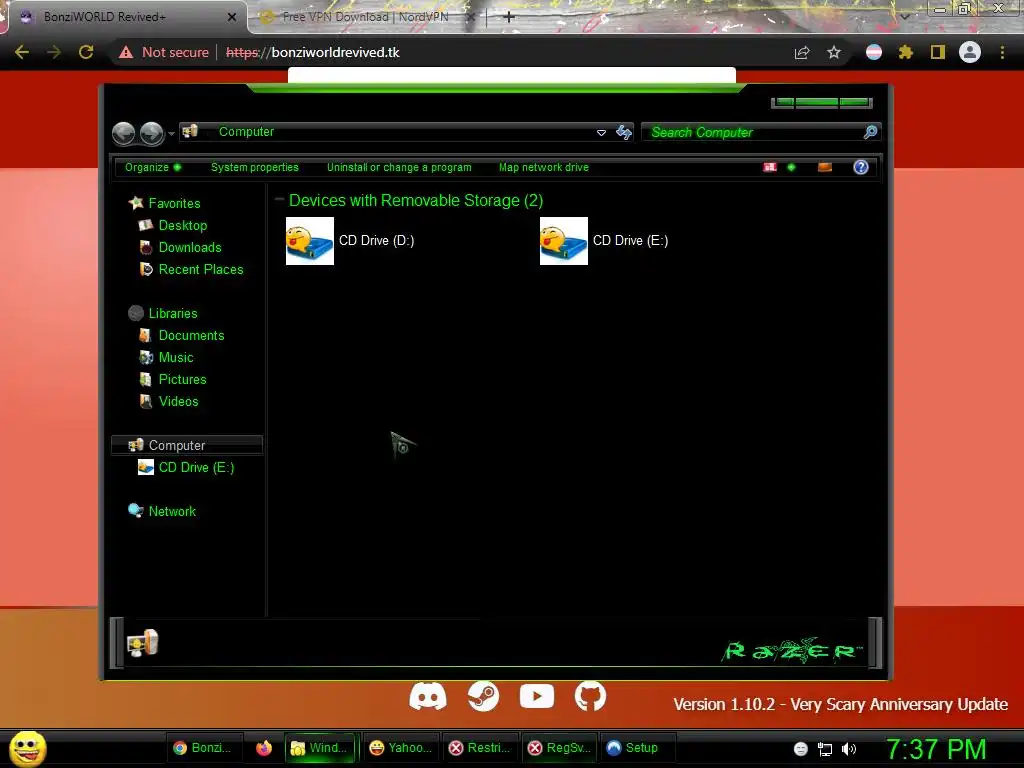Viewport: 1024px width, 768px height.
Task: Click the network system tray icon
Action: click(x=825, y=749)
